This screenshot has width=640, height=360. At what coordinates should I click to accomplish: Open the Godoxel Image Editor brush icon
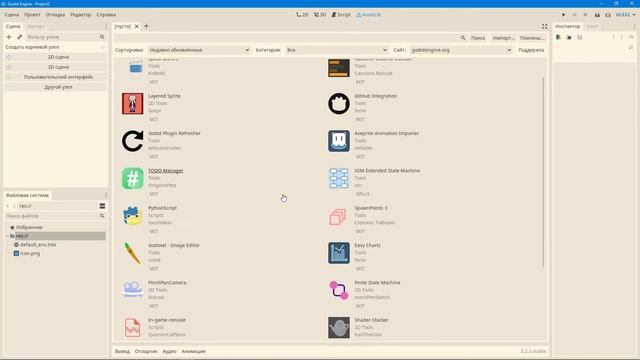(133, 253)
